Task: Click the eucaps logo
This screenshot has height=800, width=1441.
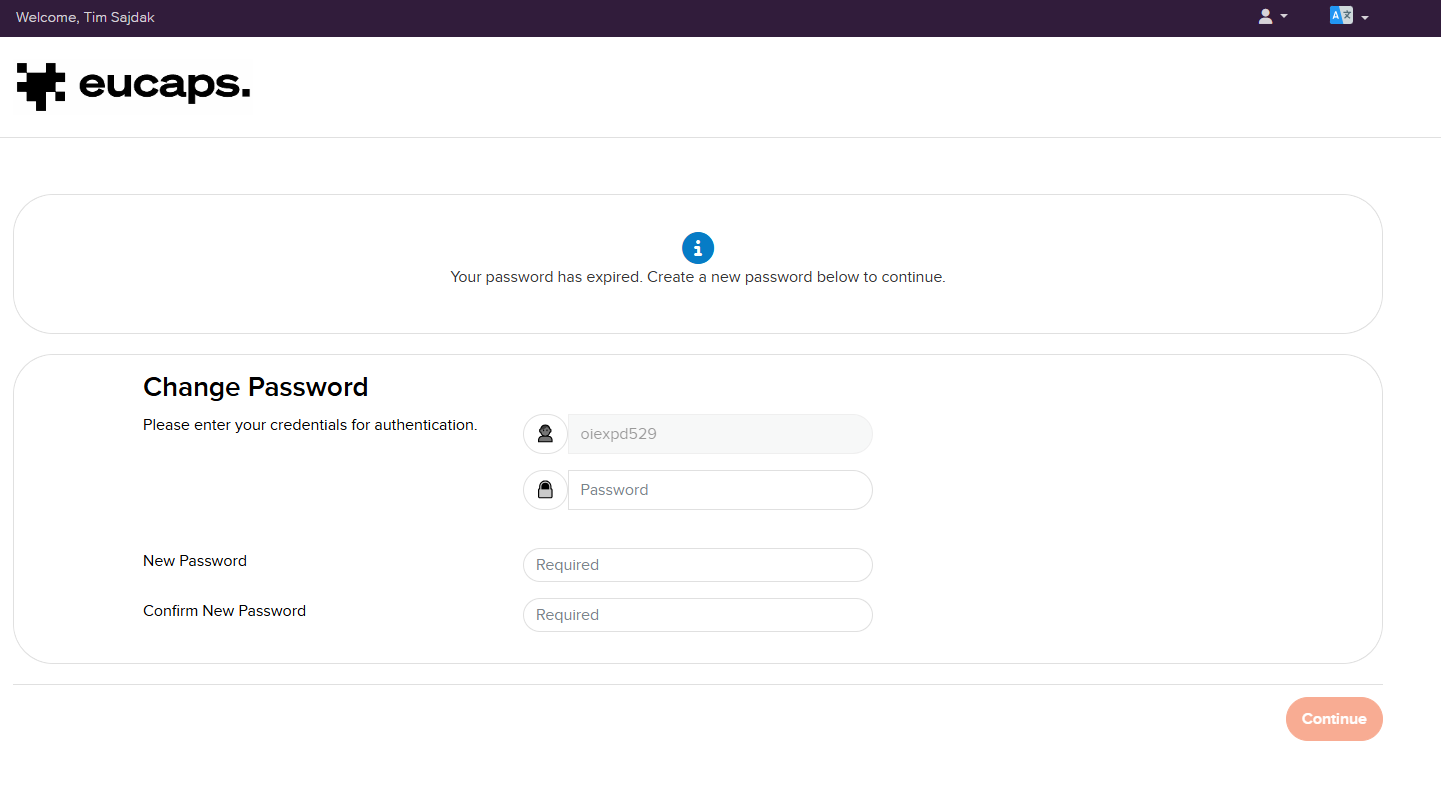Action: pyautogui.click(x=133, y=86)
